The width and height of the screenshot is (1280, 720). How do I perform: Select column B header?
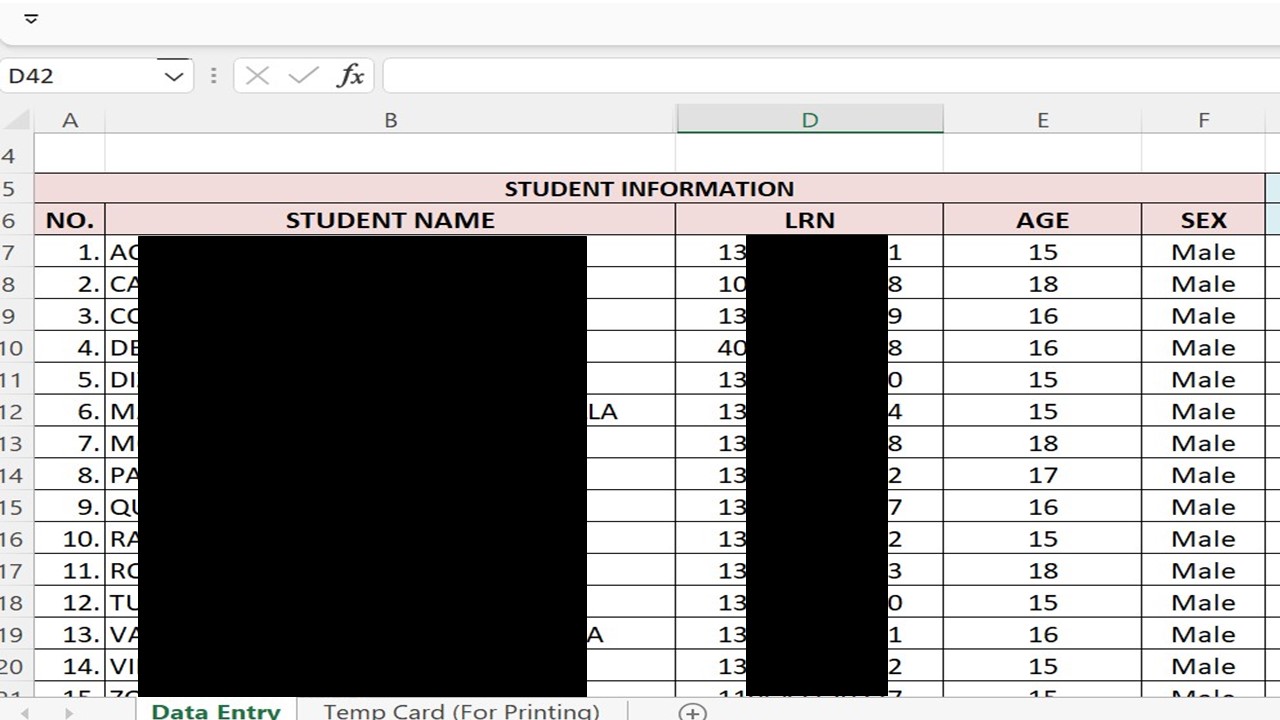click(390, 120)
